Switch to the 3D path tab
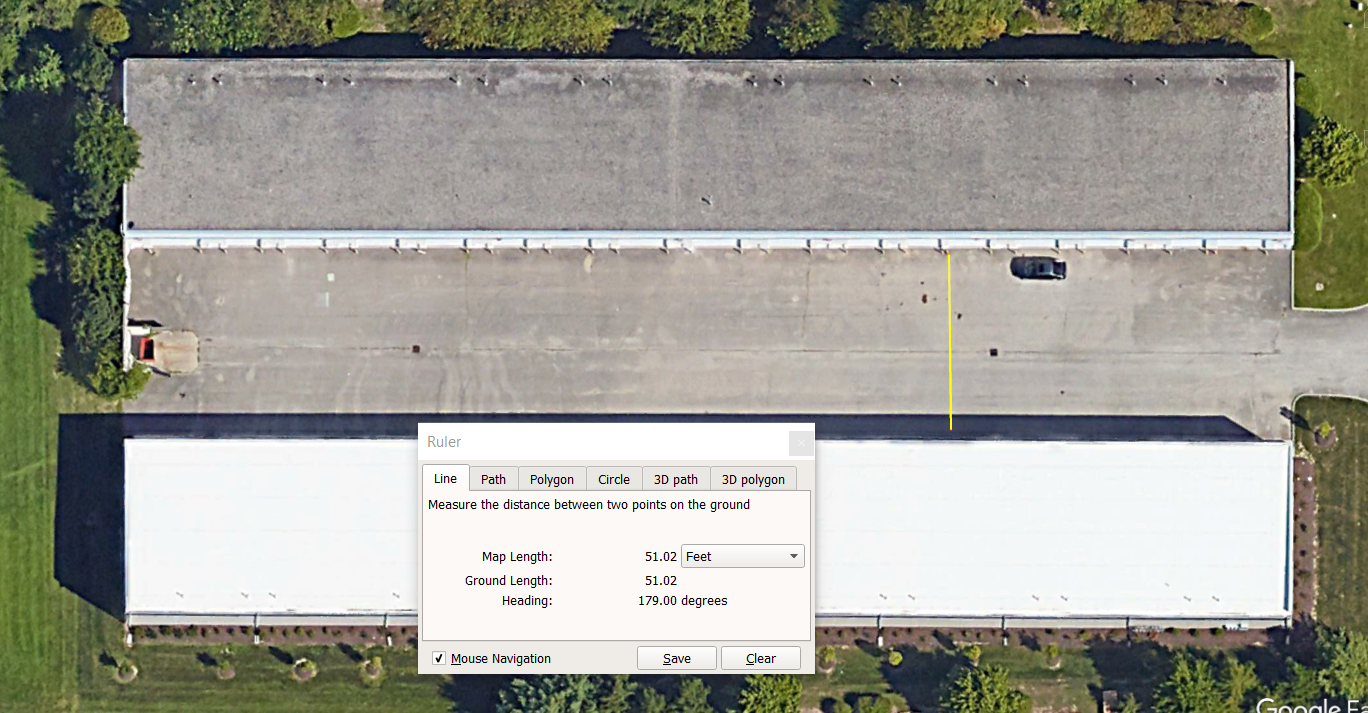Screen dimensions: 1368x713 point(675,479)
